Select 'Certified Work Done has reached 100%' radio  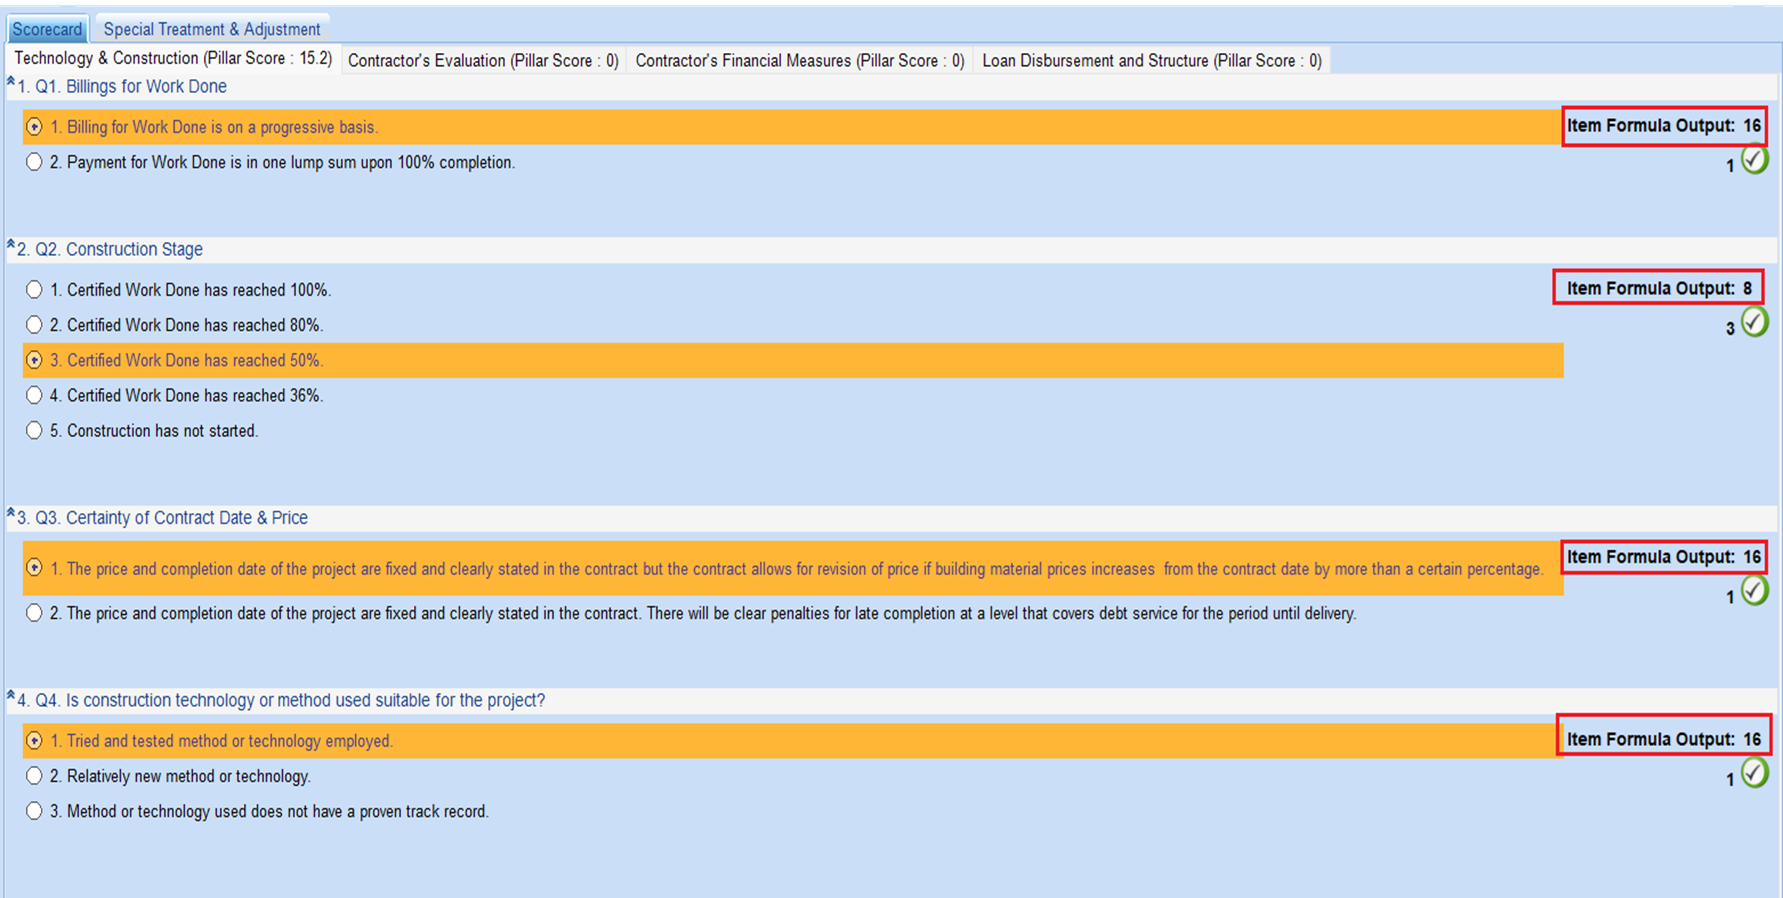34,290
